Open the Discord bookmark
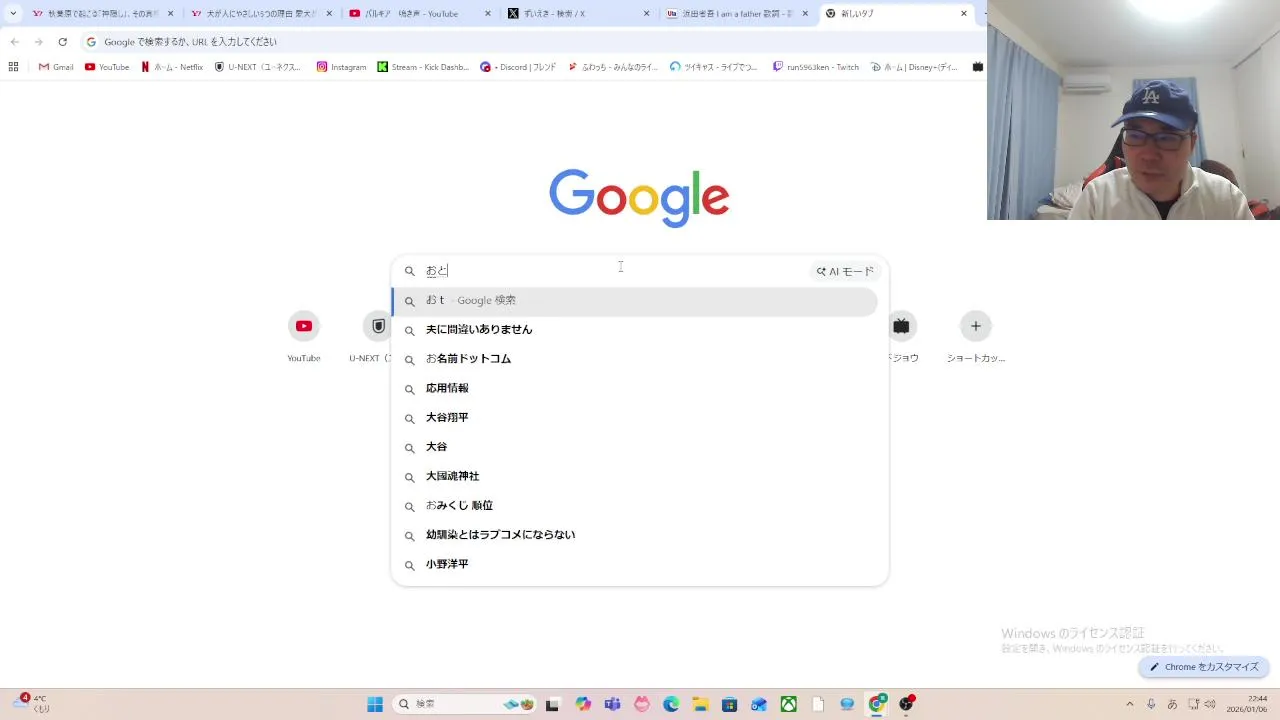Screen dimensions: 1280x720 click(518, 67)
